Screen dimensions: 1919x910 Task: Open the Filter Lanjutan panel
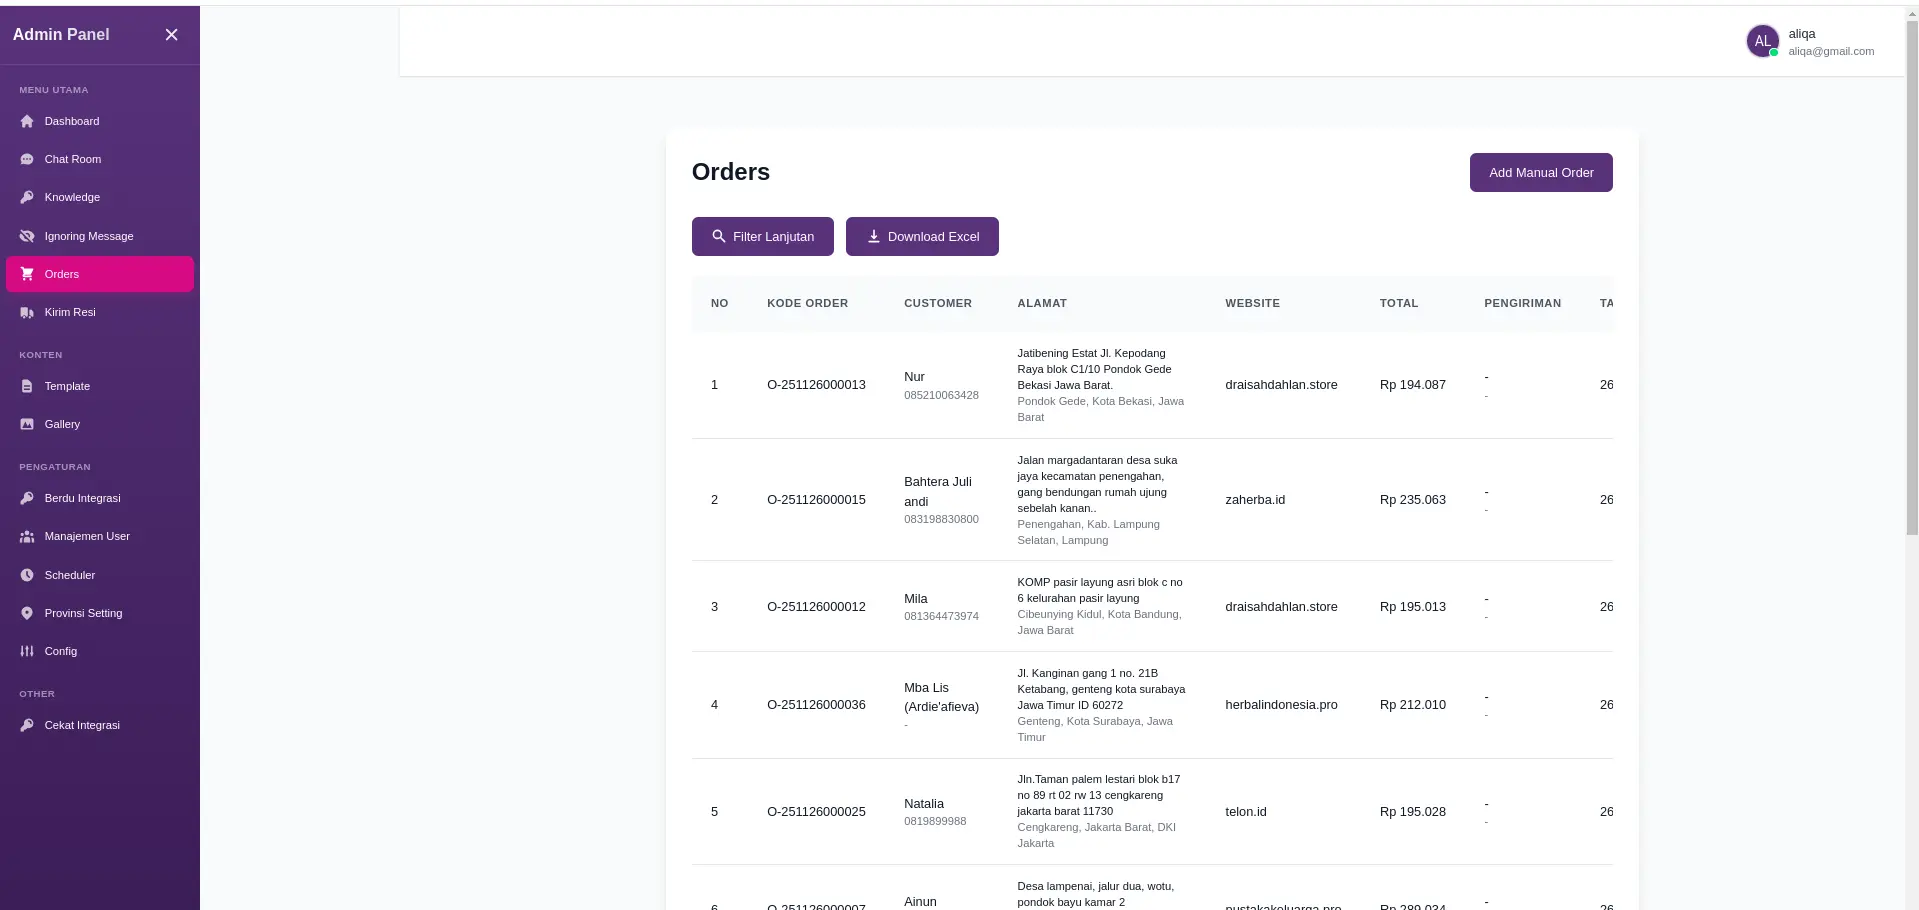coord(762,236)
